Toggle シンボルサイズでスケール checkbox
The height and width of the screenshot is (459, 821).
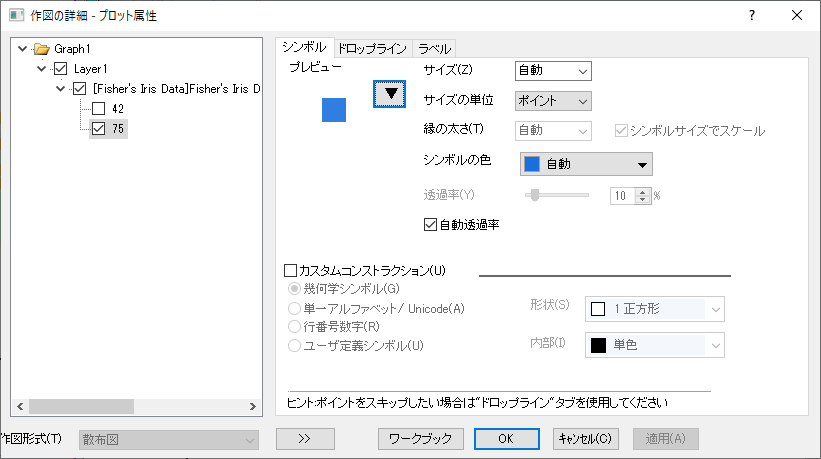(621, 130)
